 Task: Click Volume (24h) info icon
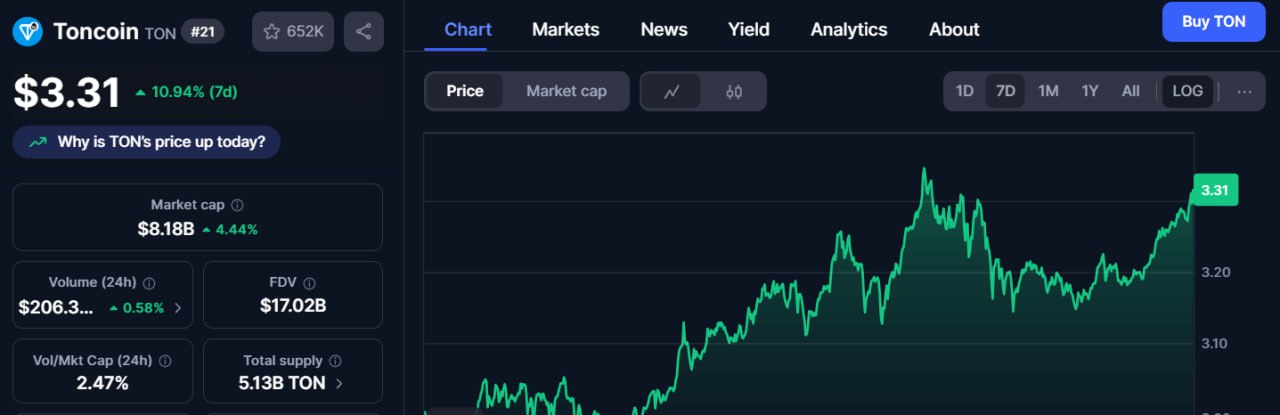click(x=149, y=283)
